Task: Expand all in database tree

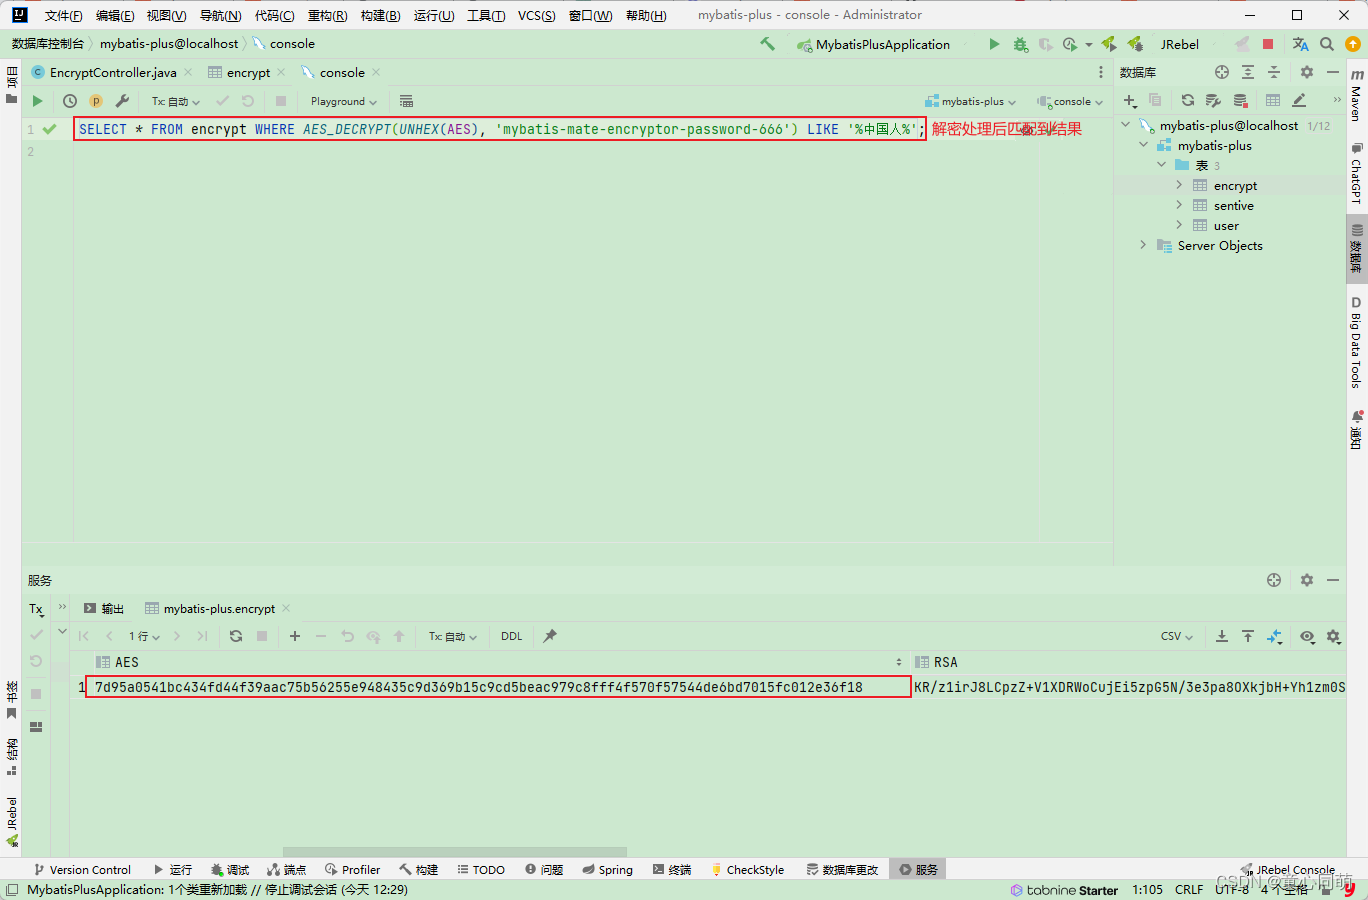Action: pos(1248,72)
